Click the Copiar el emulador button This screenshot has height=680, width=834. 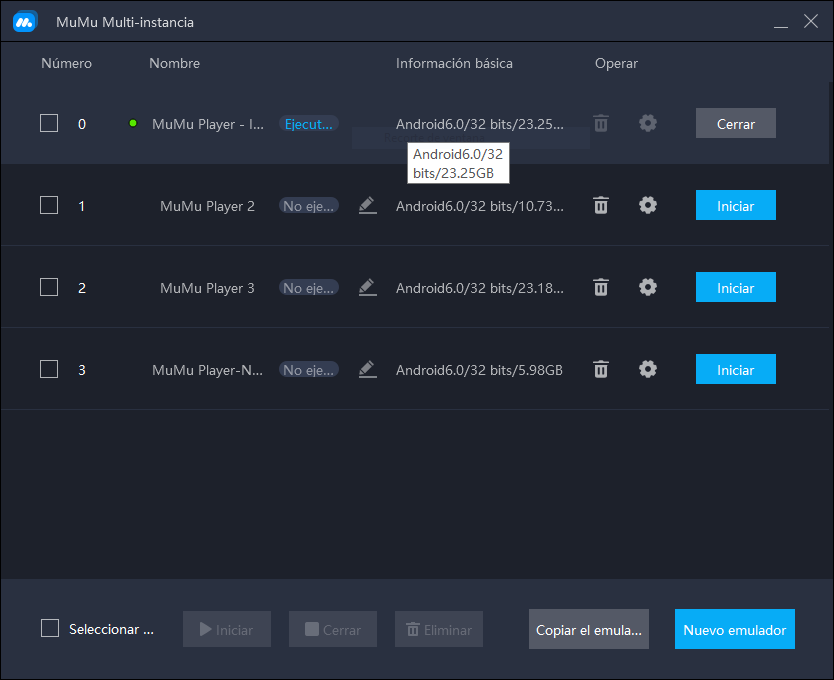pos(588,630)
